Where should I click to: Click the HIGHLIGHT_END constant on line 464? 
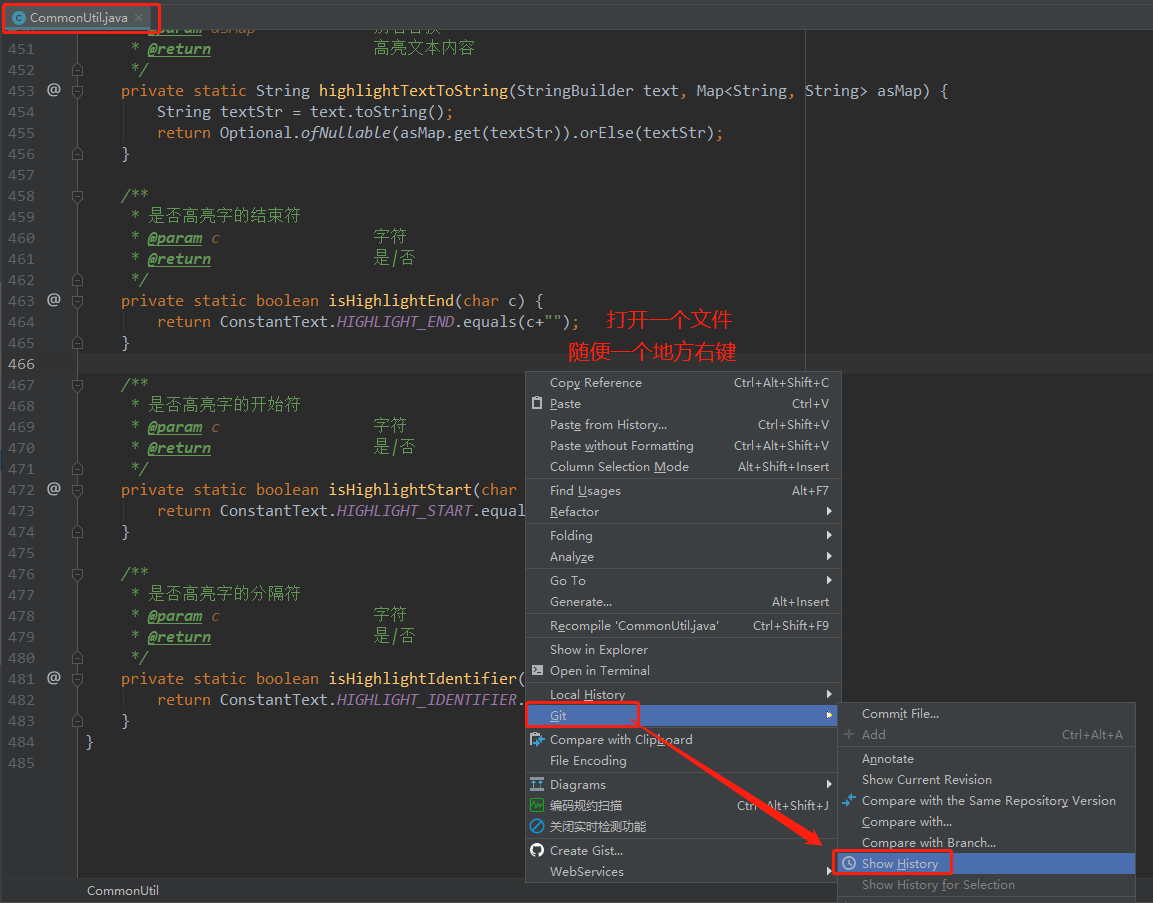(x=395, y=321)
